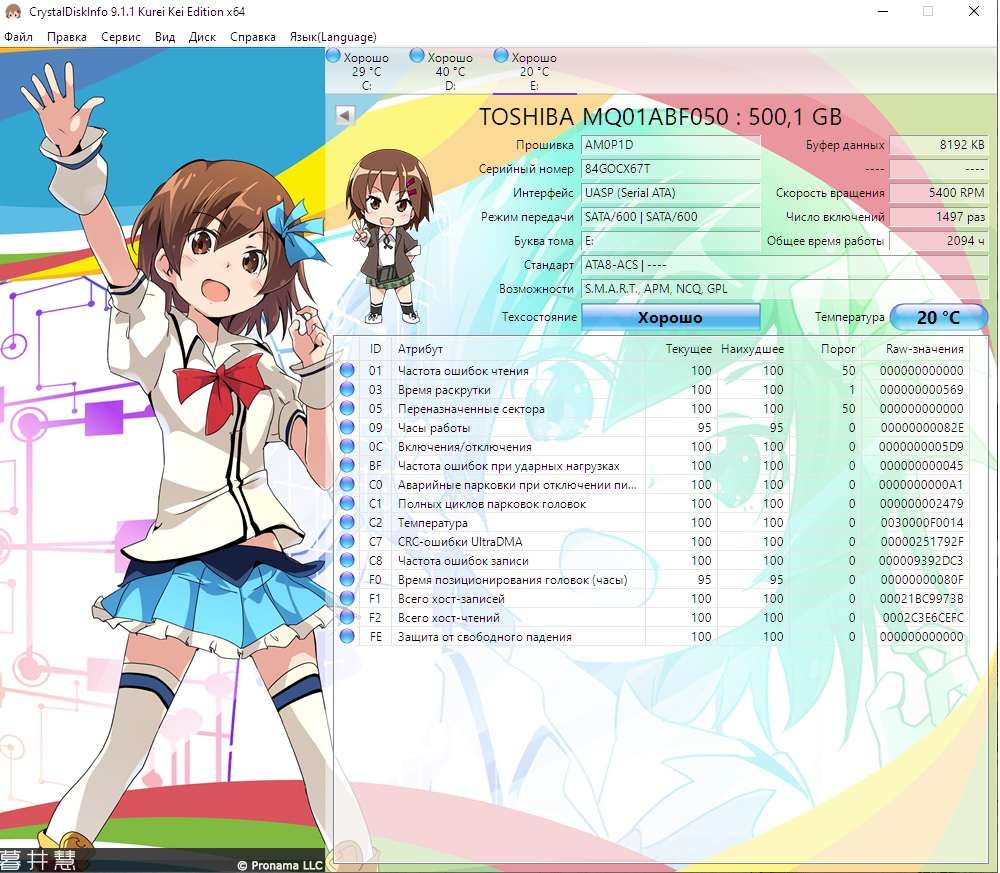Click the previous disk arrow button
Viewport: 1000px width, 873px height.
tap(345, 115)
